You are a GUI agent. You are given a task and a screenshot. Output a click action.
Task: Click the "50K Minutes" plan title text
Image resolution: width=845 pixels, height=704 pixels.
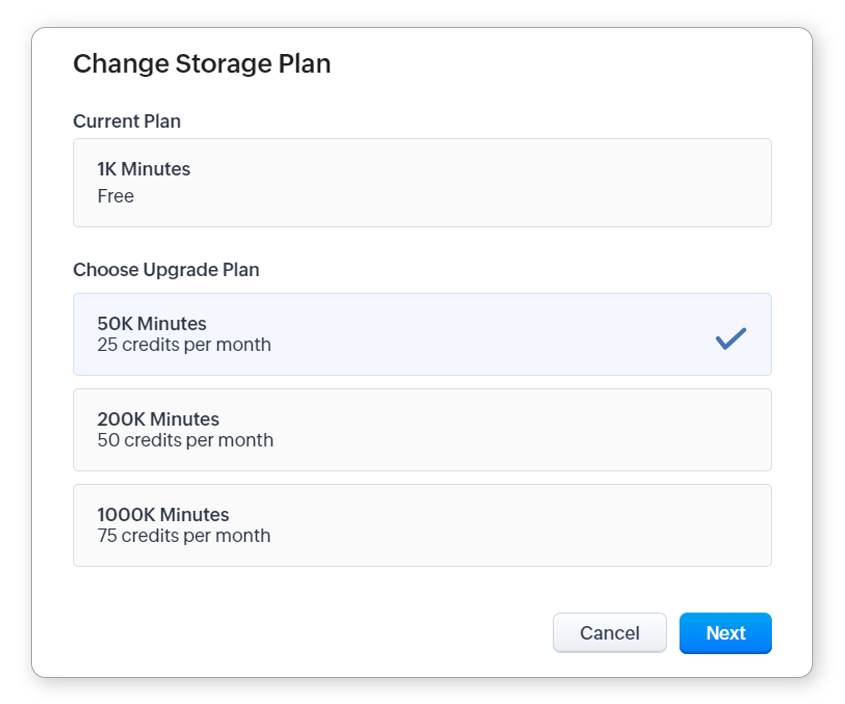(x=152, y=324)
